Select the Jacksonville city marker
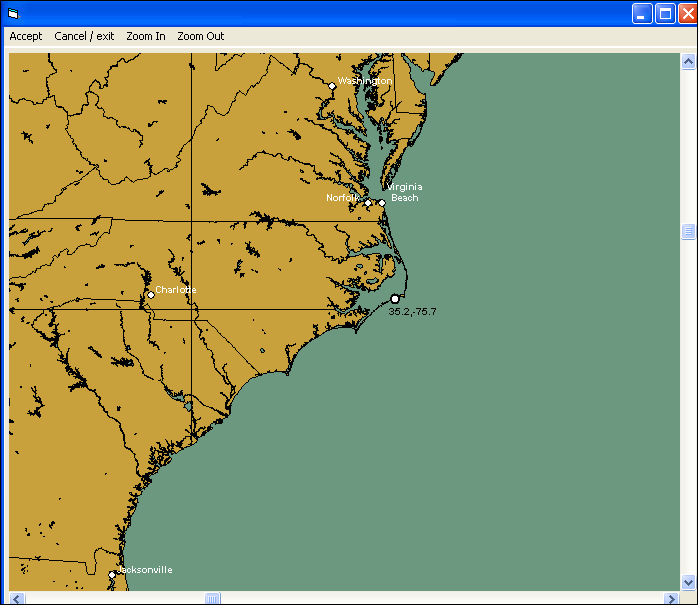The width and height of the screenshot is (698, 605). (x=112, y=575)
